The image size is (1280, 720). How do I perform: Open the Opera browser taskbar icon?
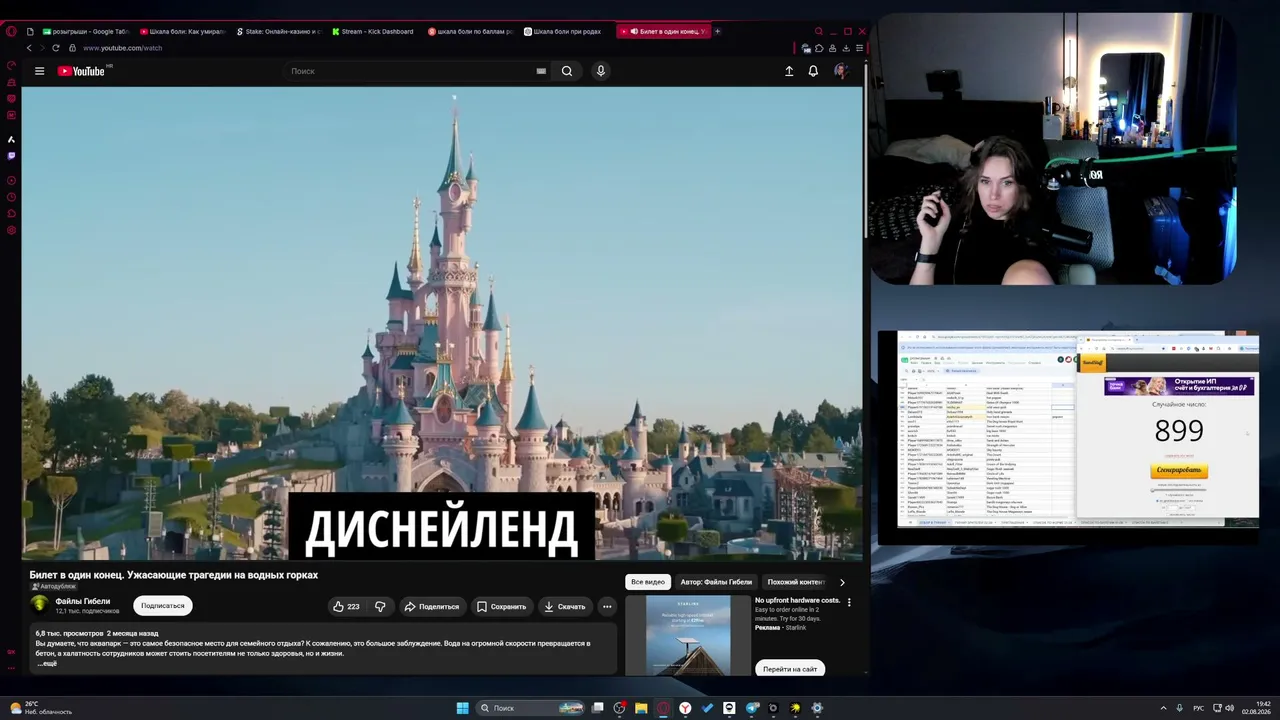click(663, 708)
